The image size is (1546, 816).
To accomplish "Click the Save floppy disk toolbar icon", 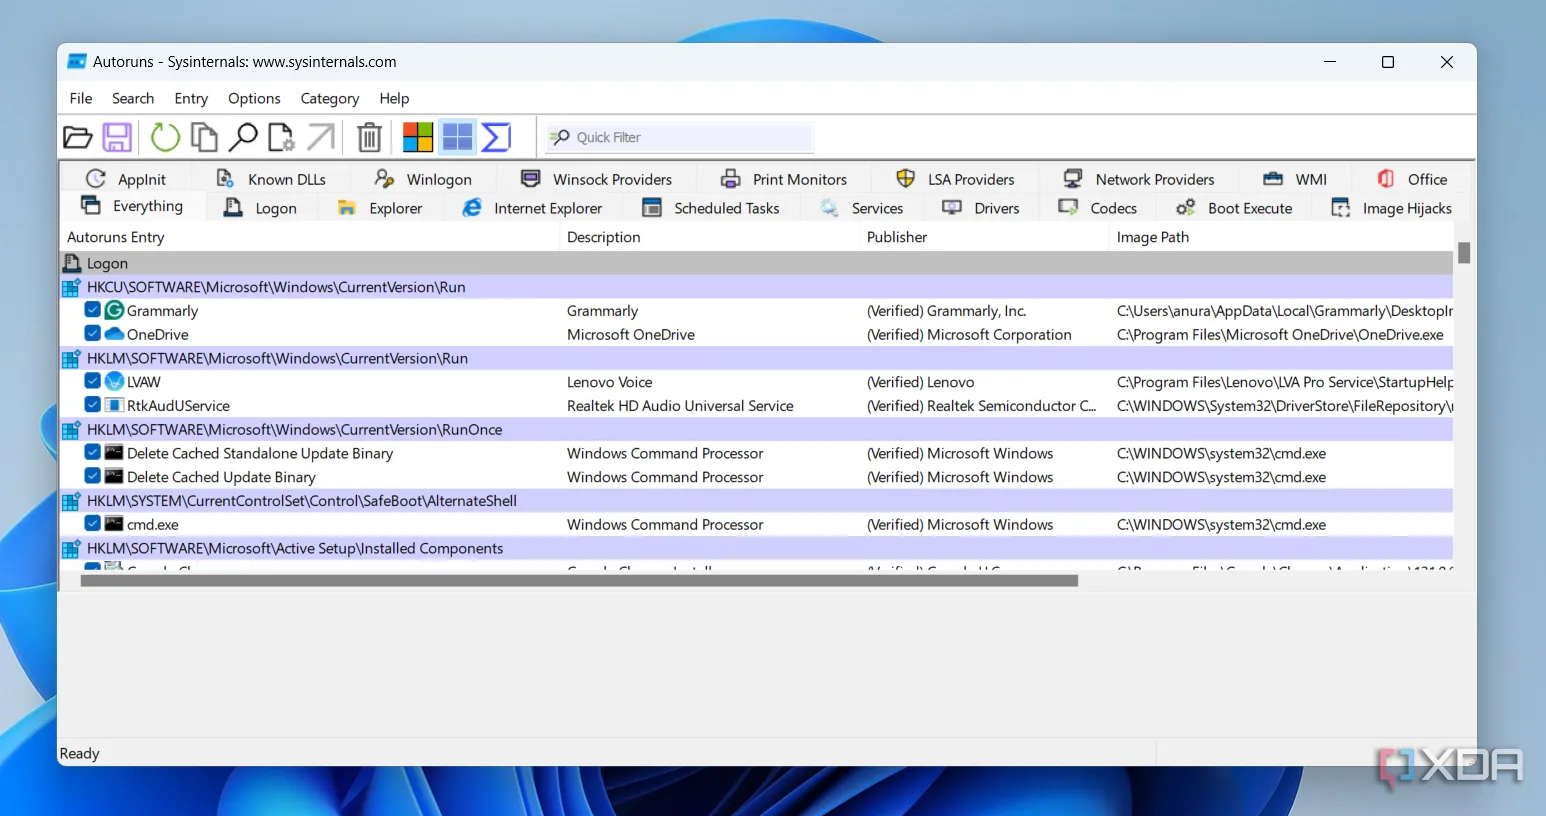I will click(117, 137).
